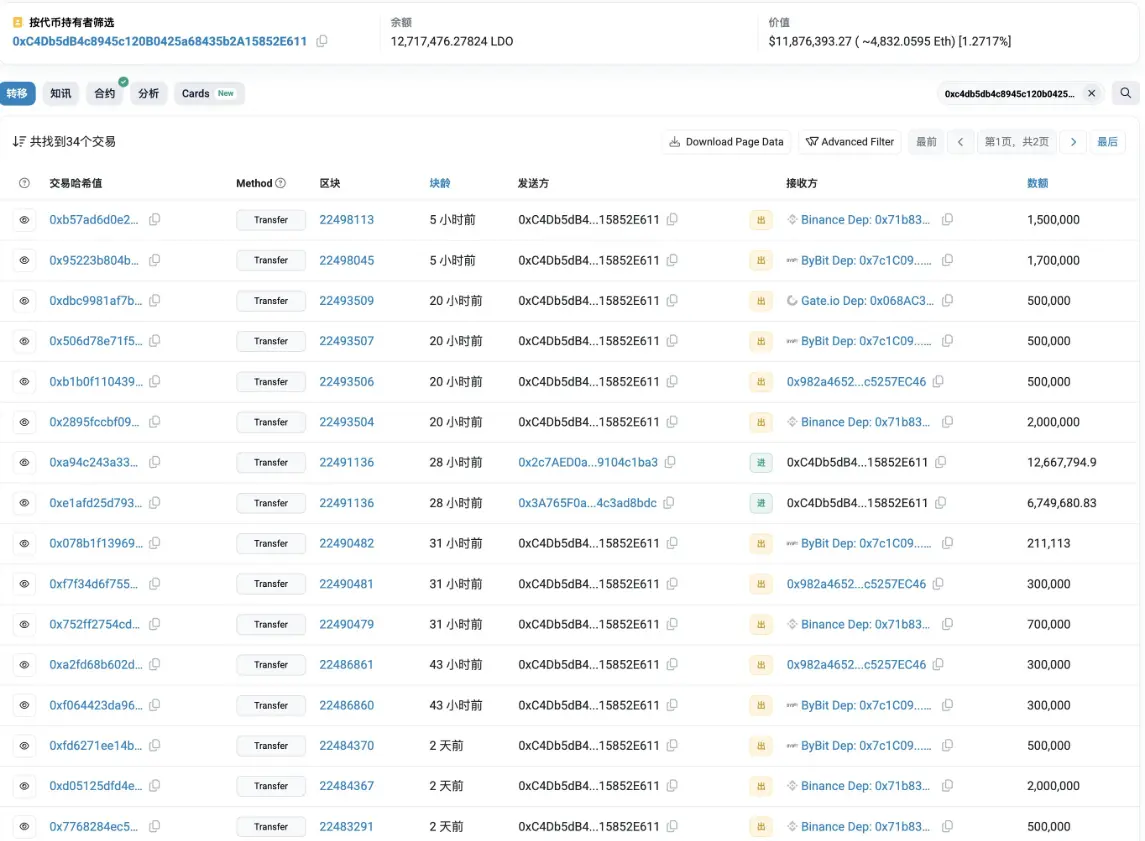
Task: Click Download Page Data button
Action: [x=726, y=142]
